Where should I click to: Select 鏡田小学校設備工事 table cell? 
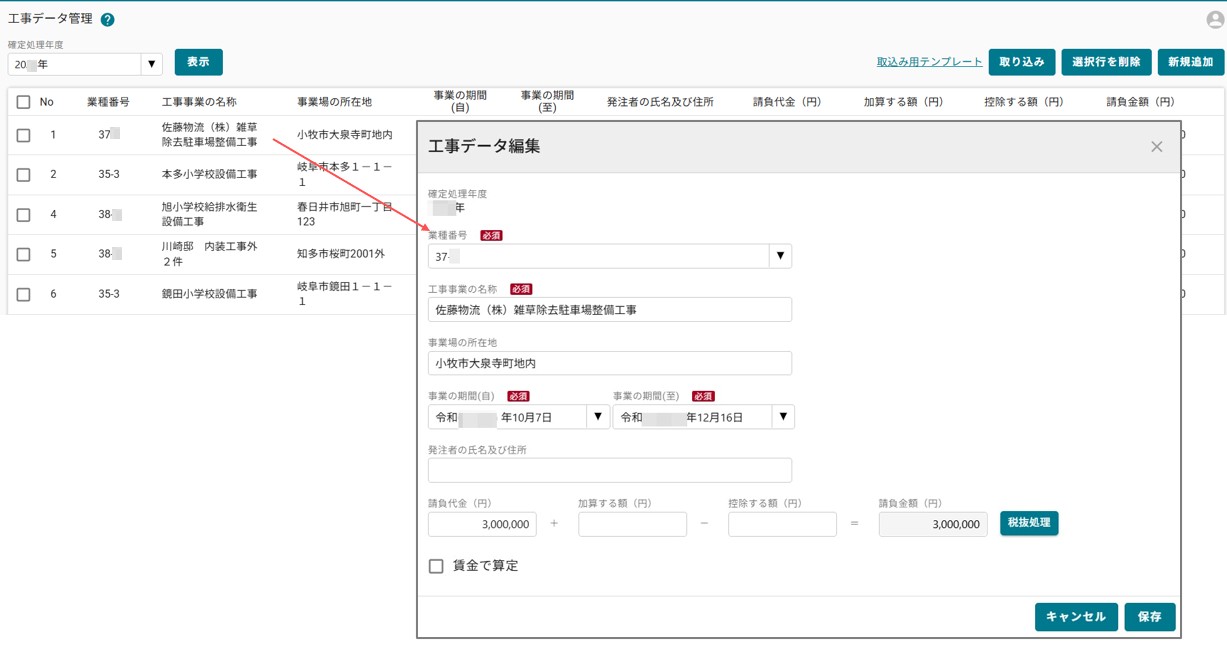pos(210,294)
